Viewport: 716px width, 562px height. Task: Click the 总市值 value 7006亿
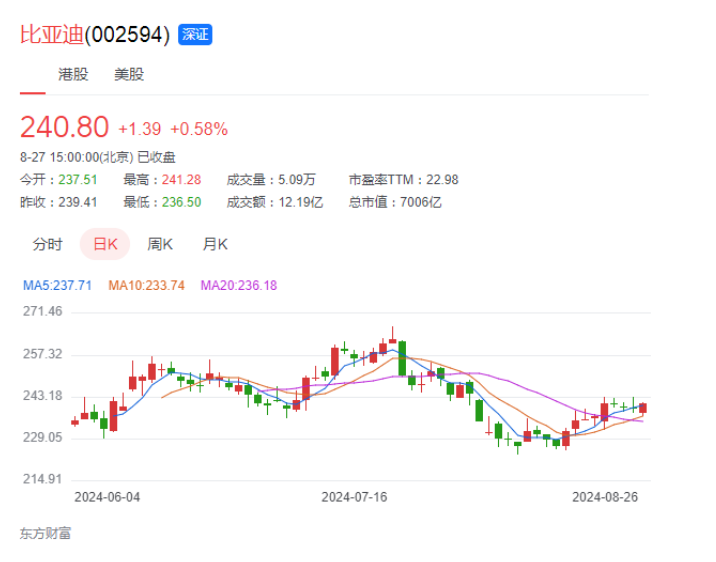(421, 202)
